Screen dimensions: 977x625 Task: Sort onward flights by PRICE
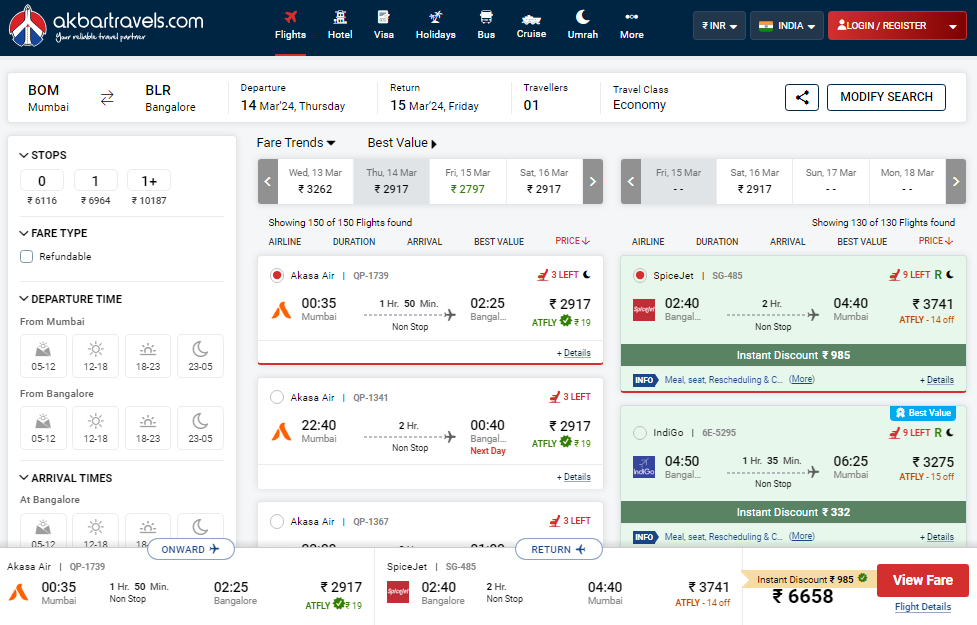click(573, 241)
